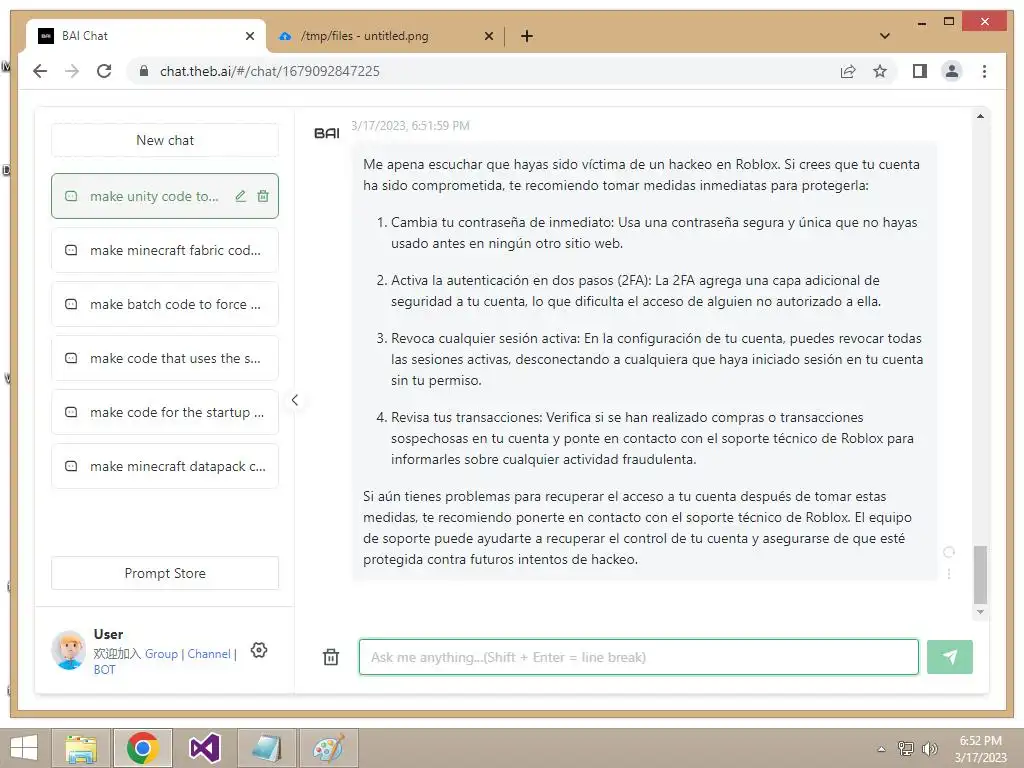Reload the current page
1024x768 pixels.
[104, 71]
